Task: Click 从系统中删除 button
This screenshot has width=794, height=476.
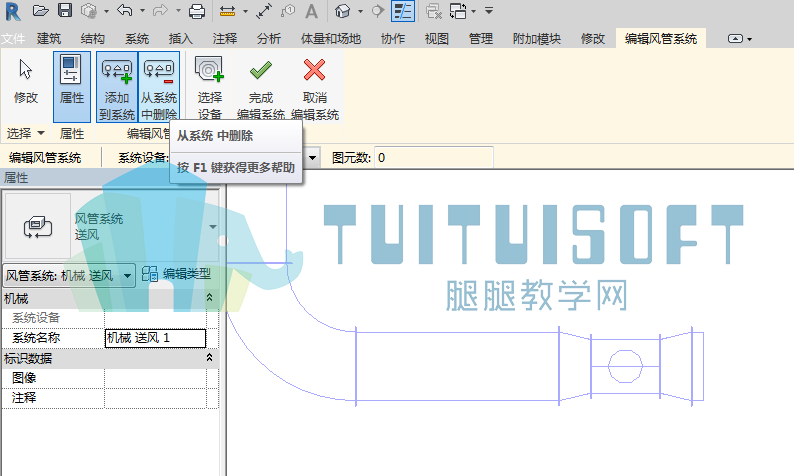Action: (x=159, y=86)
